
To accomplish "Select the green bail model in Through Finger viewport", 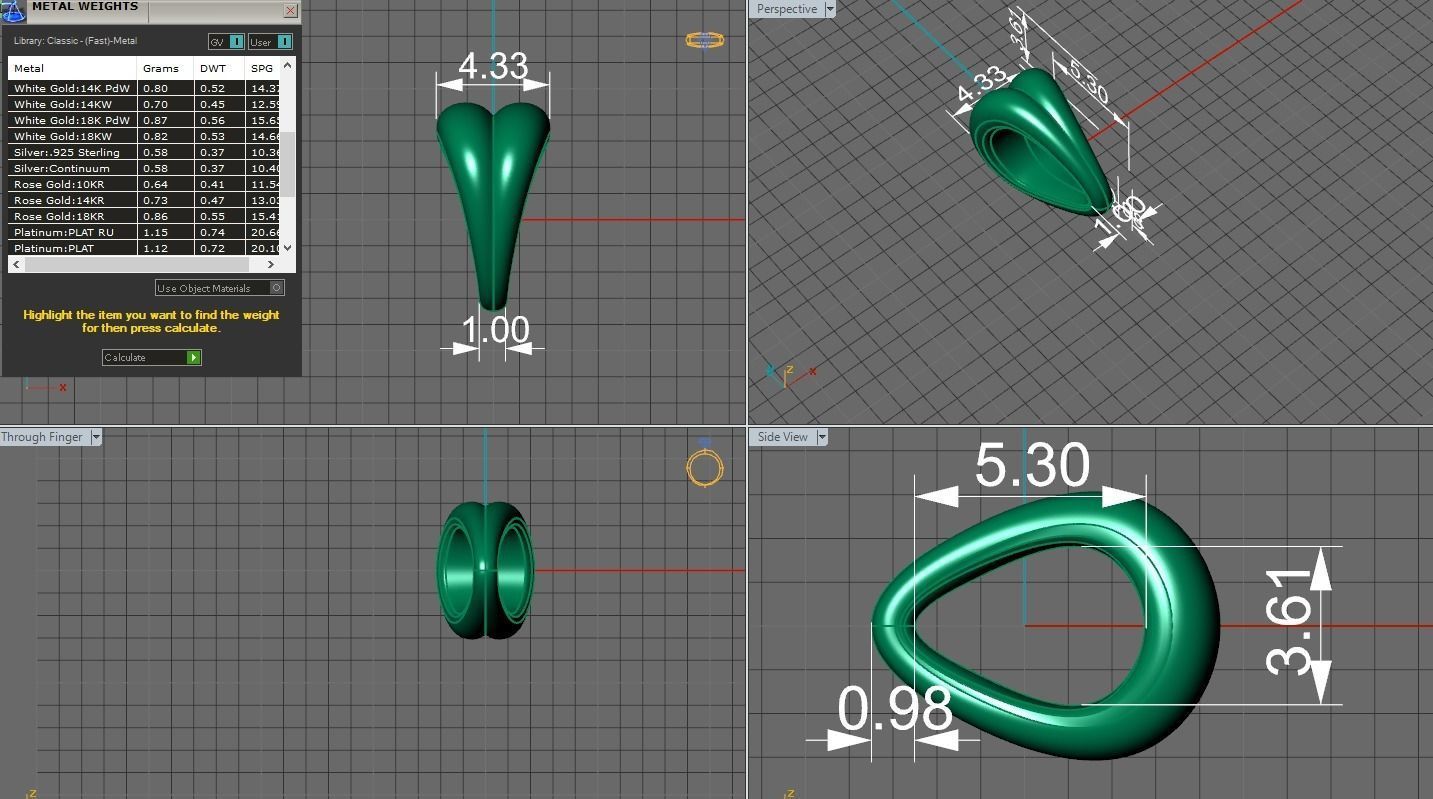I will 485,570.
